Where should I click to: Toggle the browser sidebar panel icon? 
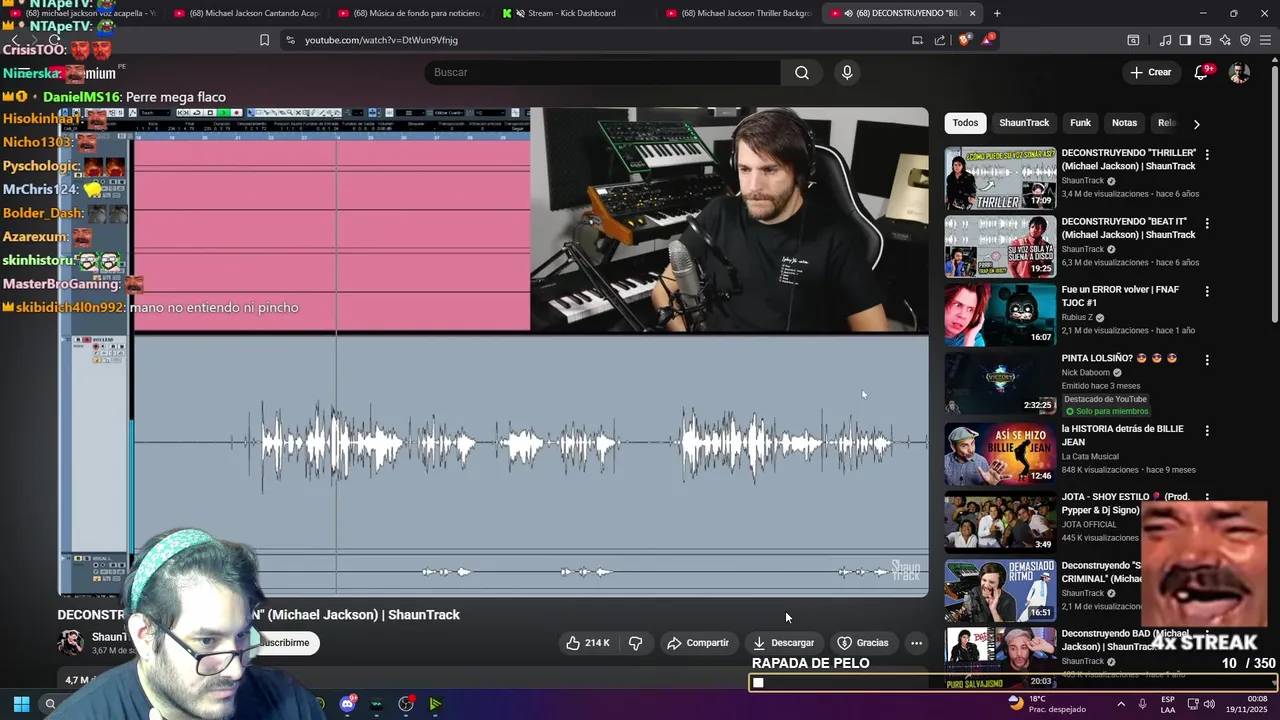click(1185, 40)
